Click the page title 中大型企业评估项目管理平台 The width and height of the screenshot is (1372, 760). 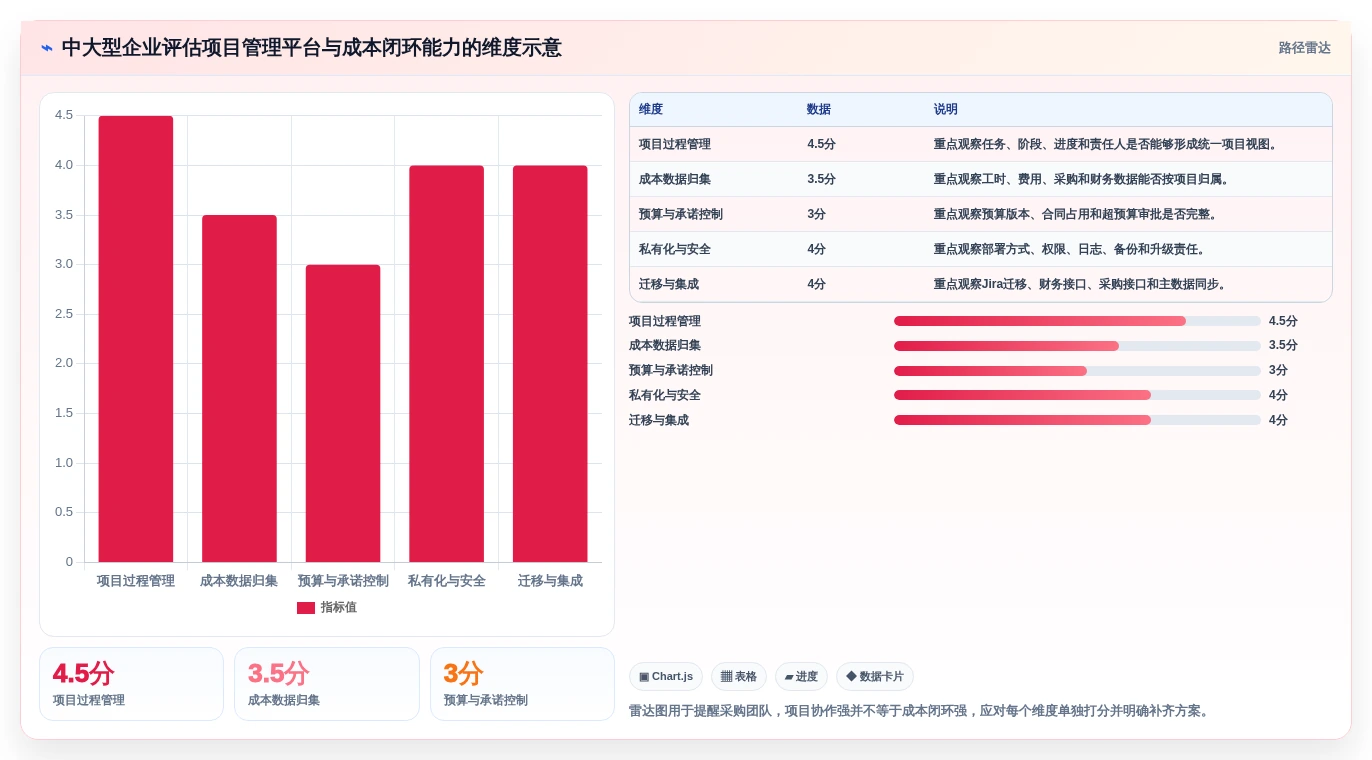[x=312, y=48]
